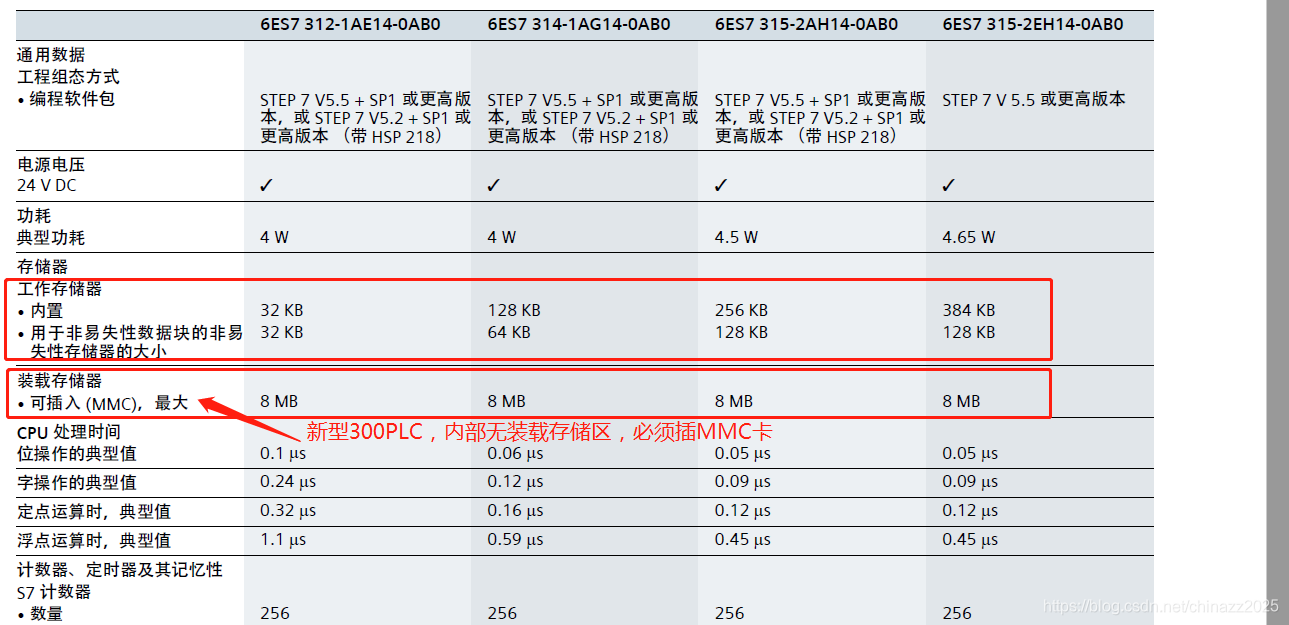The image size is (1289, 625).
Task: Click the 浮点运算时,典型值 row label
Action: [94, 540]
